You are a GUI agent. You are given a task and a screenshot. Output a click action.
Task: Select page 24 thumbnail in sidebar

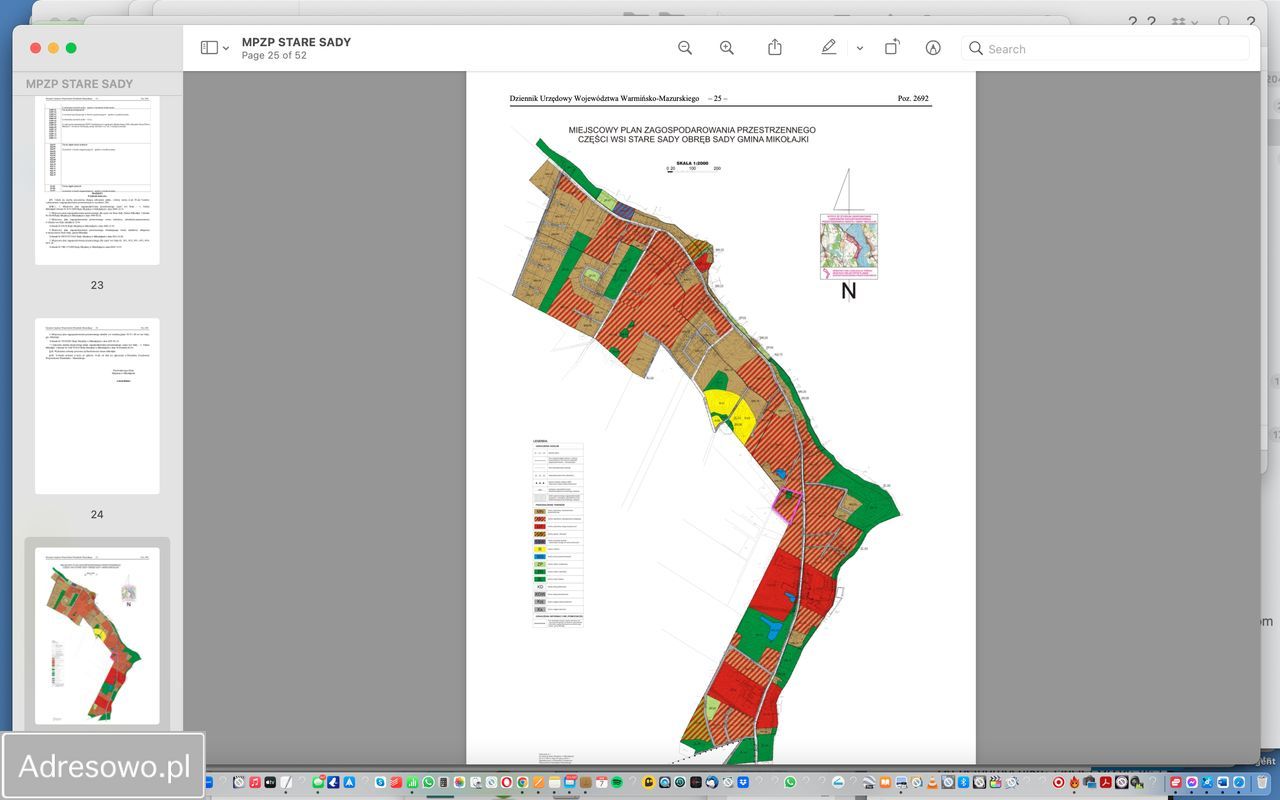click(97, 406)
